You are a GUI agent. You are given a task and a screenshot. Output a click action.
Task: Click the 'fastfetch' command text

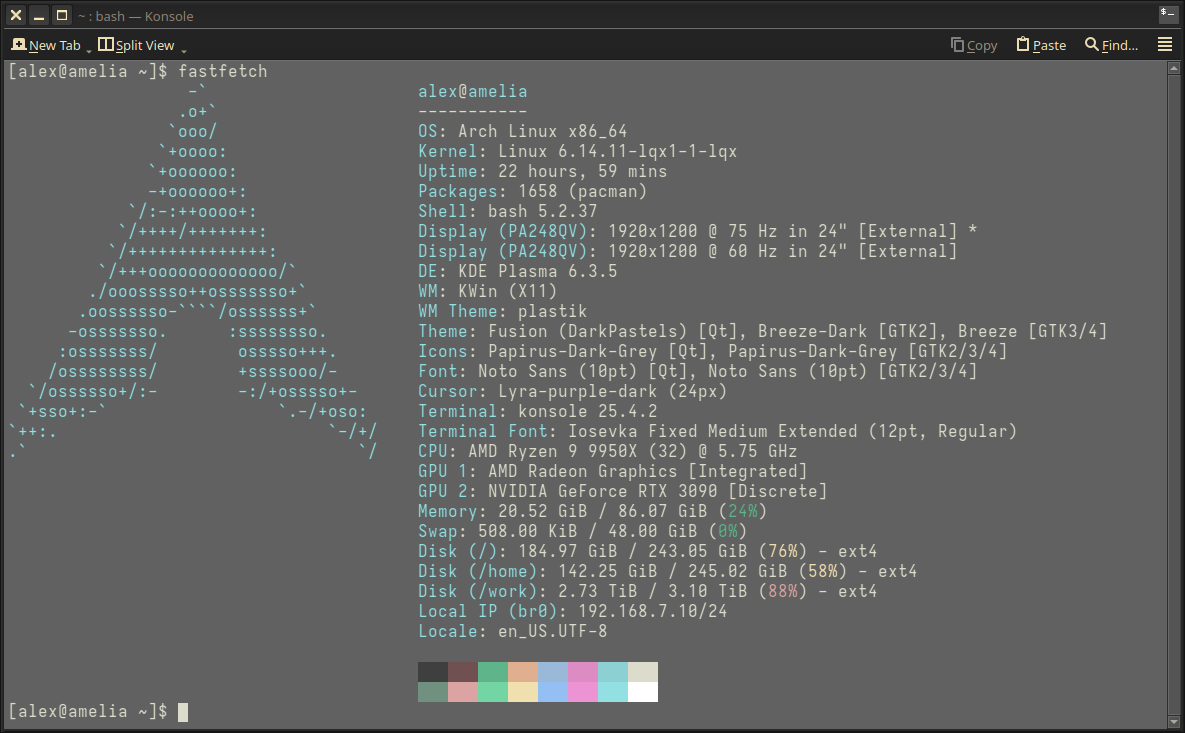(223, 72)
